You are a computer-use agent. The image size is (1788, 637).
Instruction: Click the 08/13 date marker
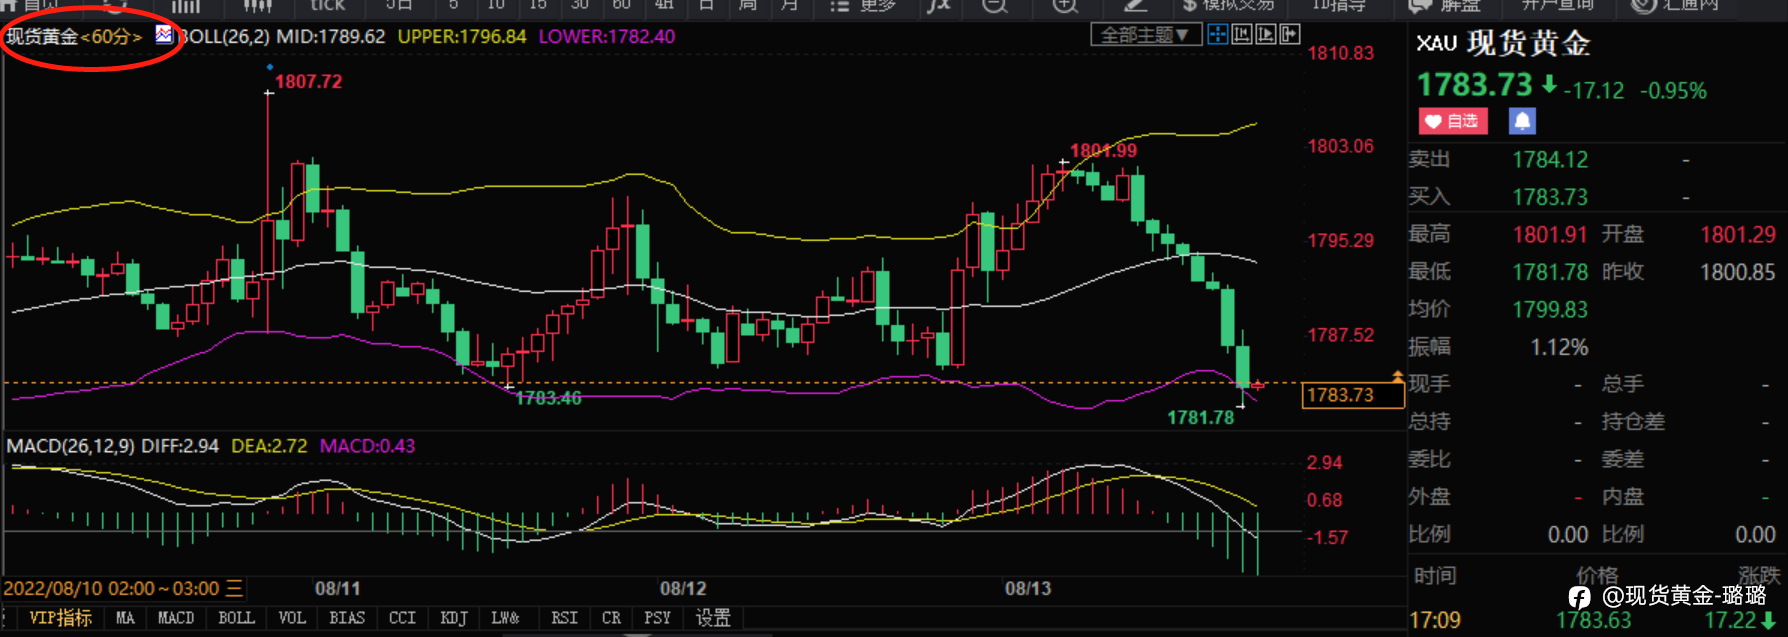click(x=1028, y=589)
